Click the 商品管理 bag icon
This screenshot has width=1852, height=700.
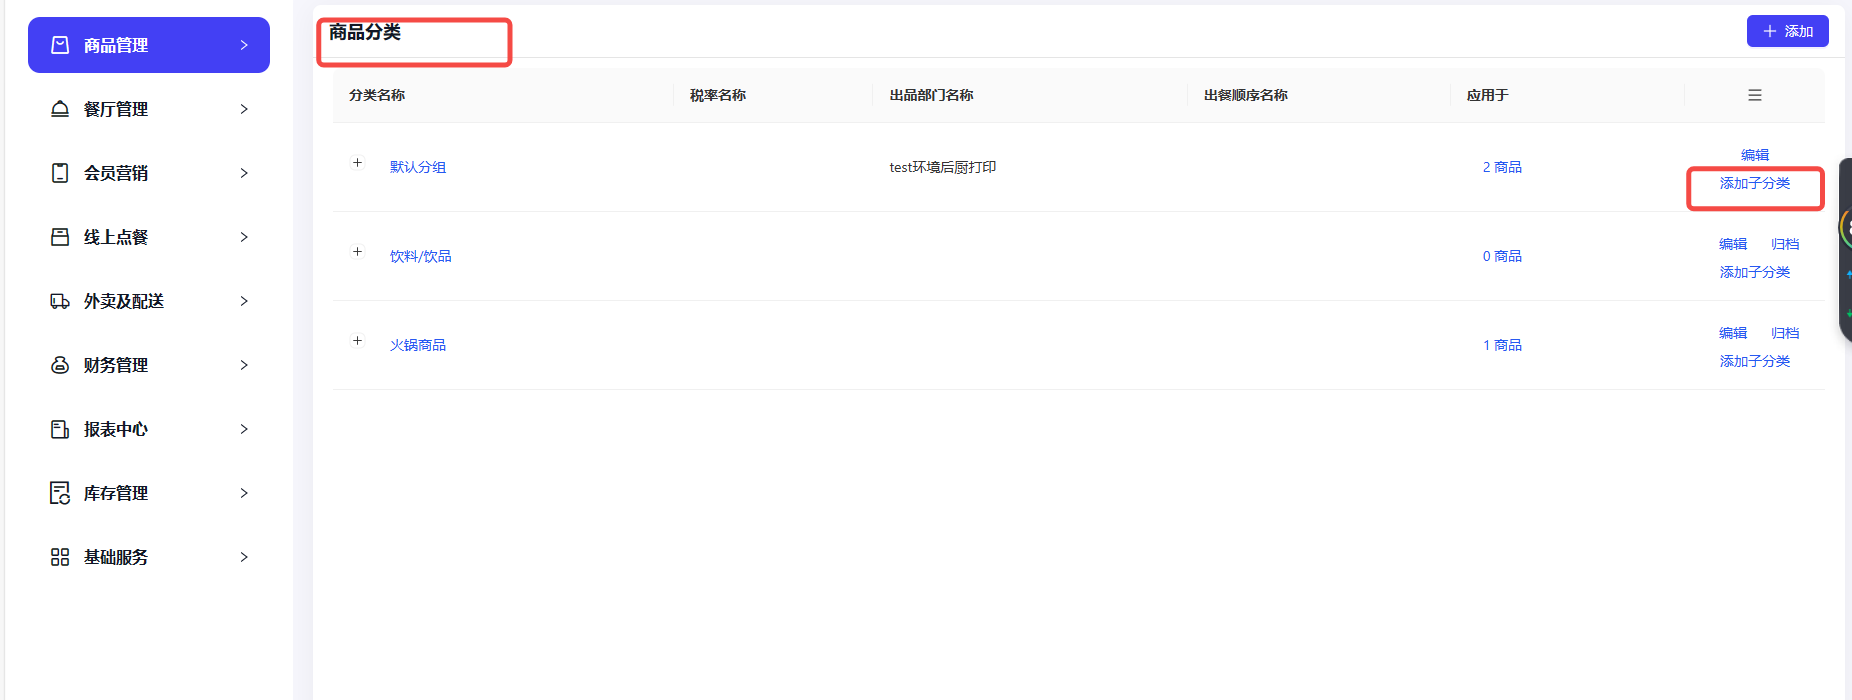pos(60,45)
